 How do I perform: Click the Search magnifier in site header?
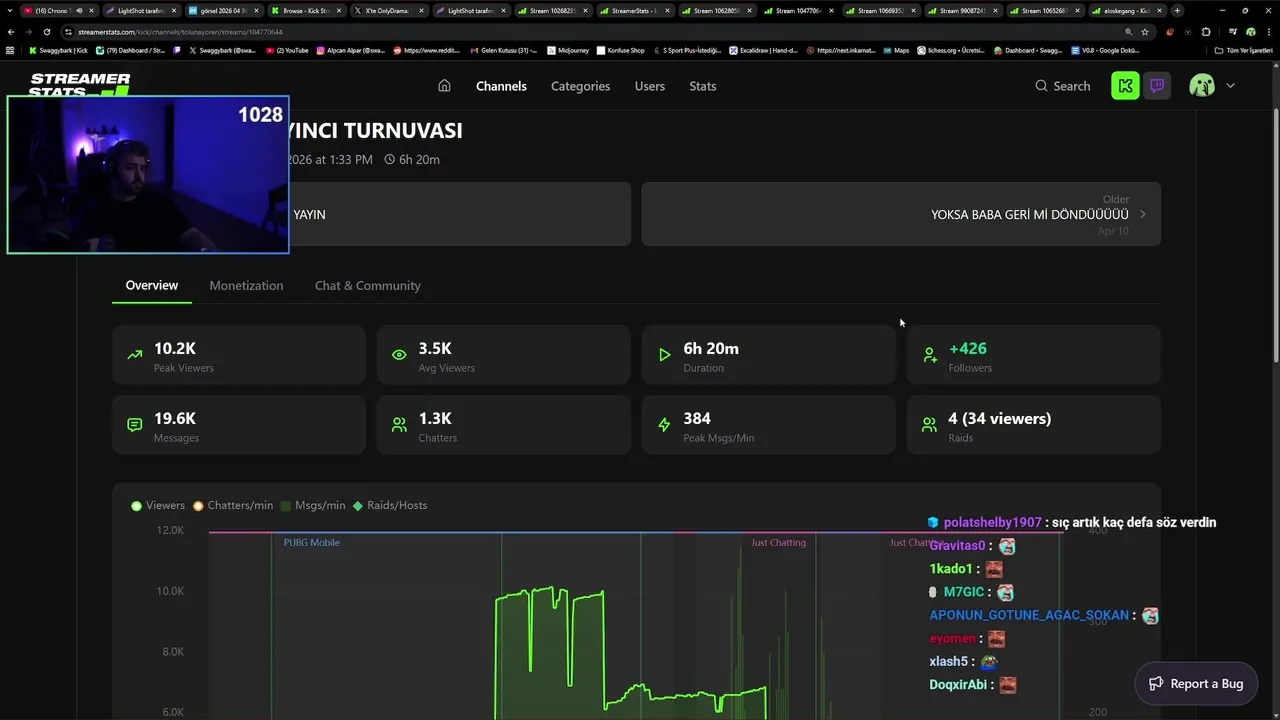tap(1041, 86)
